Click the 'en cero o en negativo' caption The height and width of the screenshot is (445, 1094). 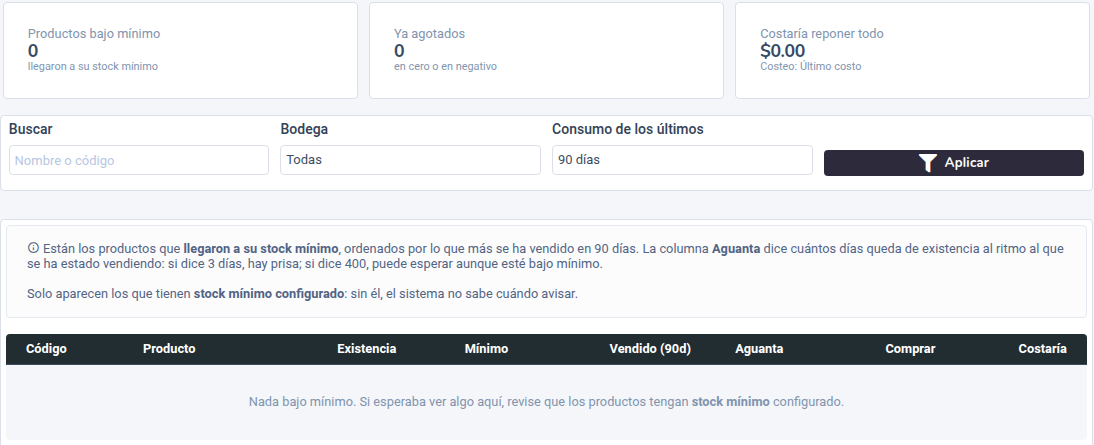445,66
